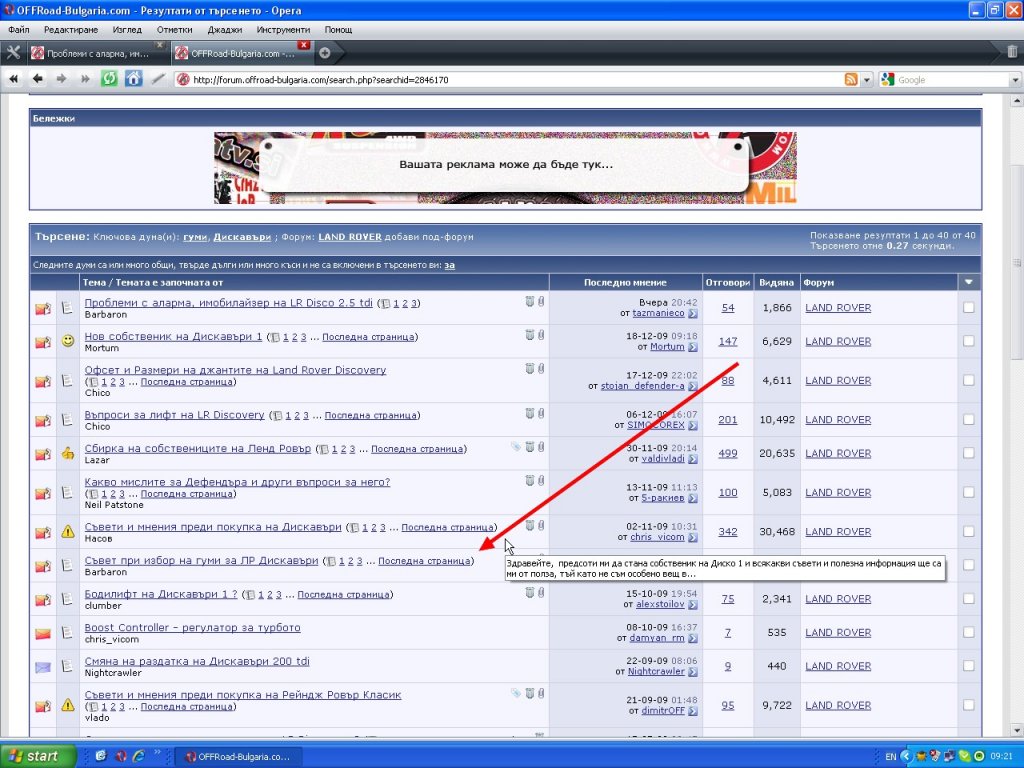
Task: Click the rewind navigation button
Action: (x=13, y=79)
